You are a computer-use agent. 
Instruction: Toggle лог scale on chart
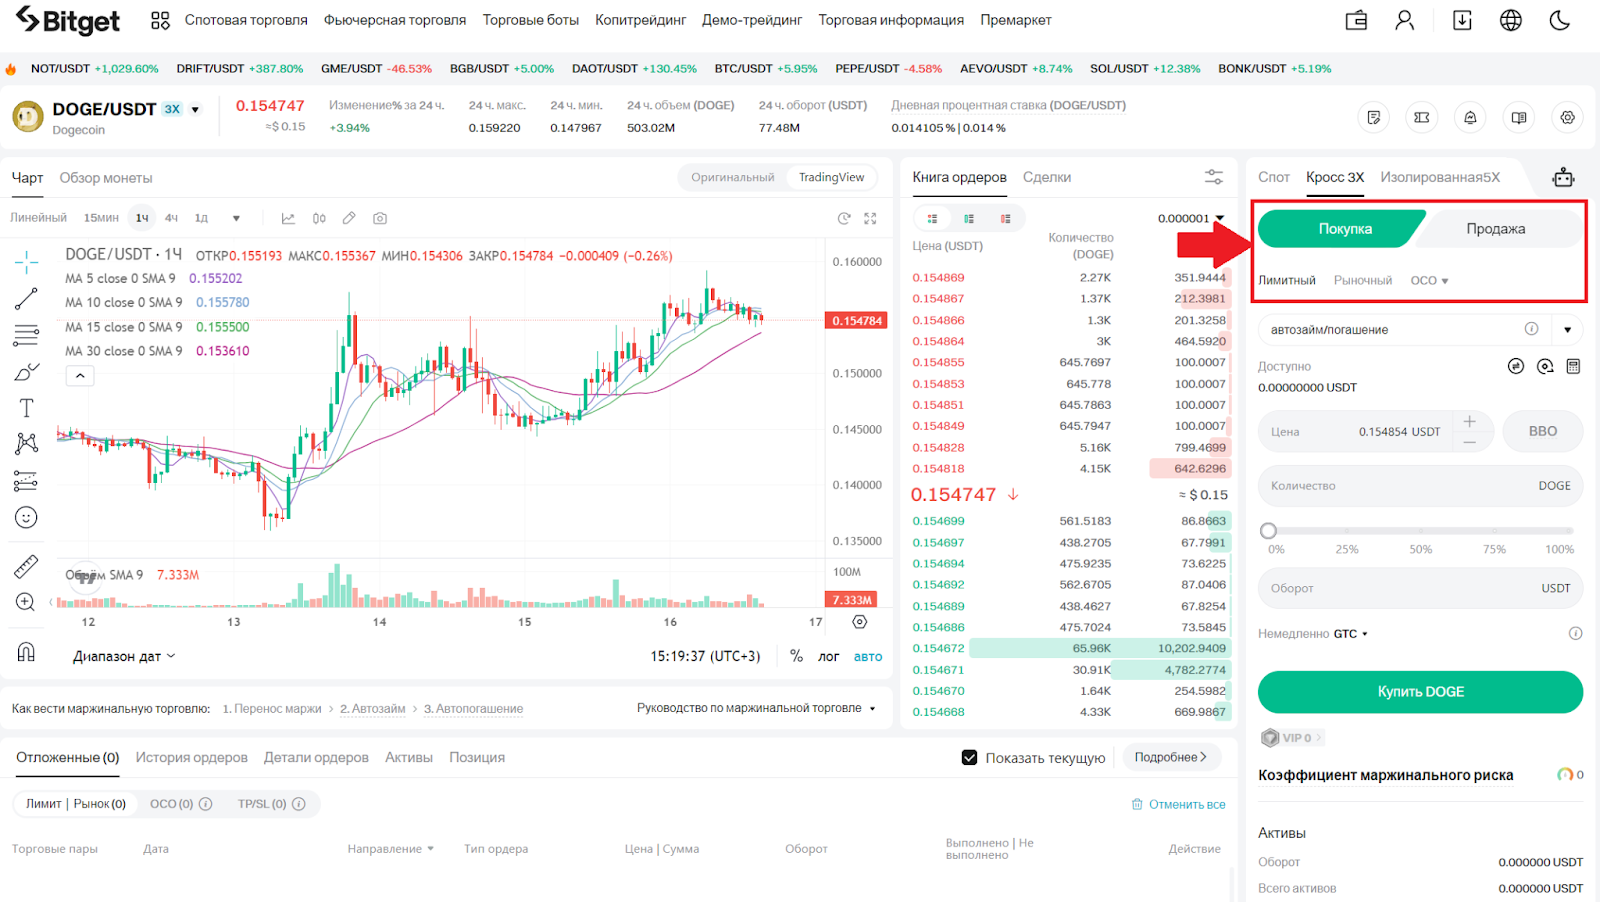point(828,656)
